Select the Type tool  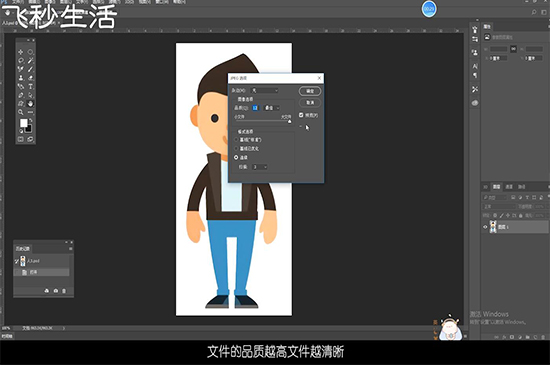tap(31, 87)
